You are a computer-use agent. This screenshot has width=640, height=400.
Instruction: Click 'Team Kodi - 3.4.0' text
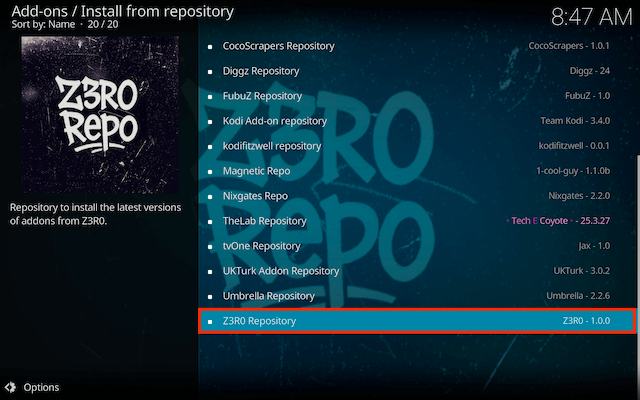tap(575, 121)
